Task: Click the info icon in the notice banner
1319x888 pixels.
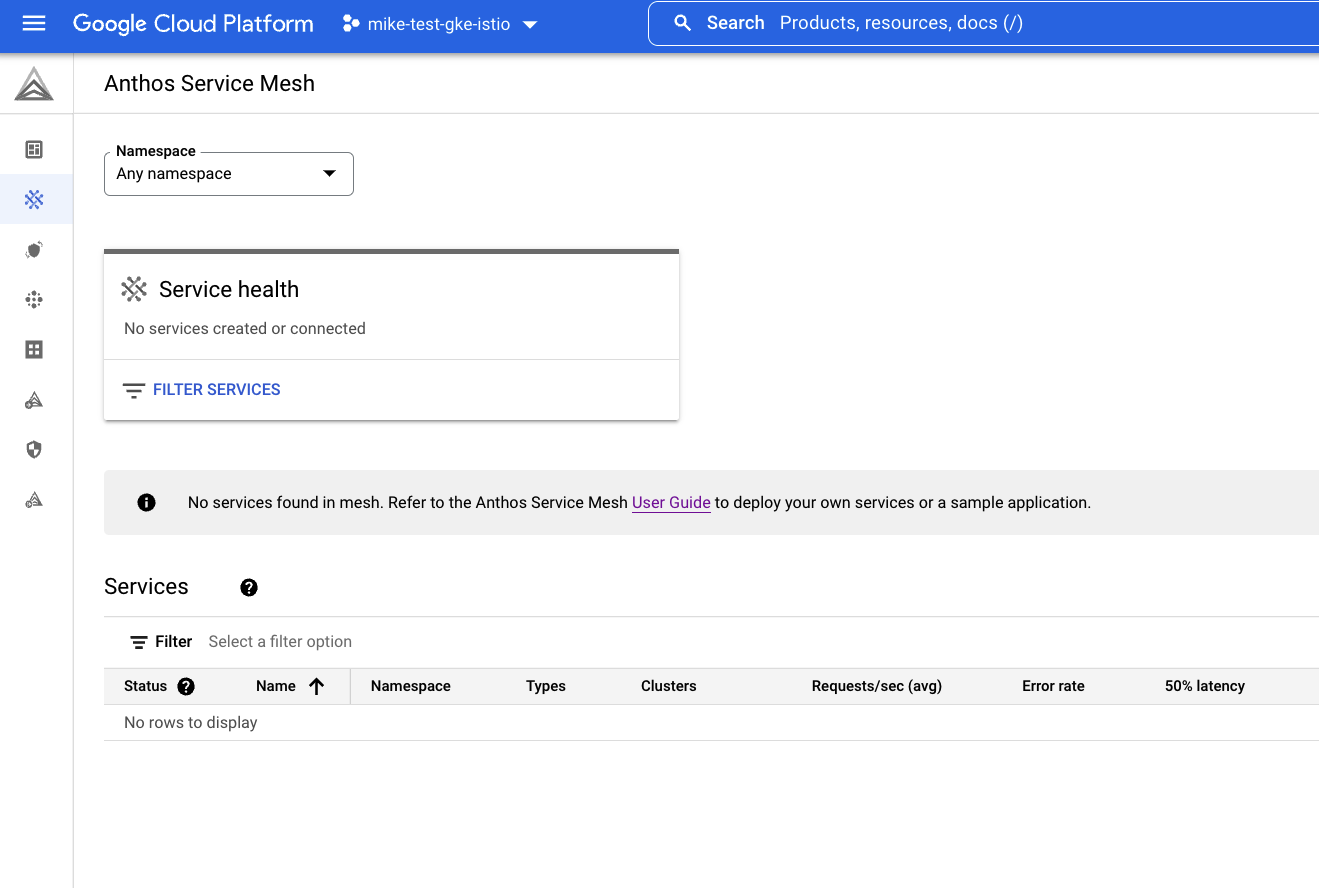Action: (147, 502)
